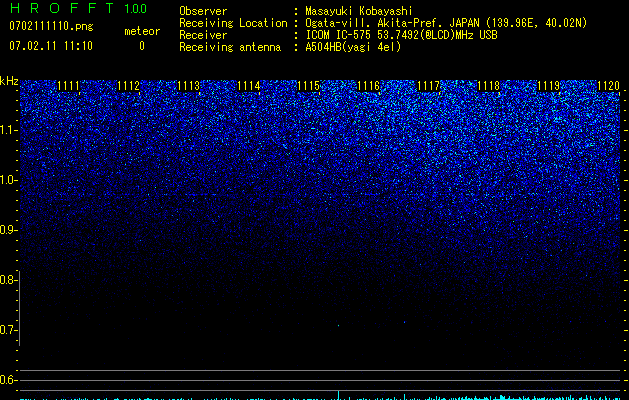
Task: Click the 1111 time marker
Action: pyautogui.click(x=69, y=85)
